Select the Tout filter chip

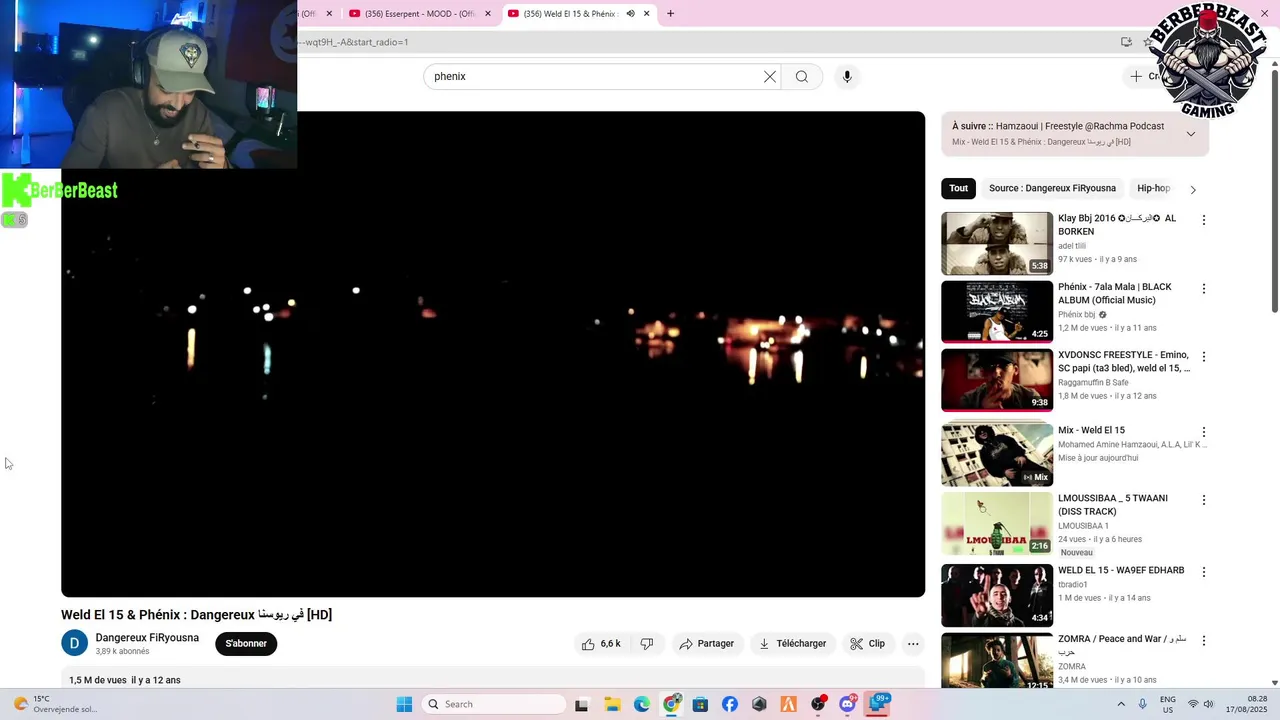[x=958, y=188]
